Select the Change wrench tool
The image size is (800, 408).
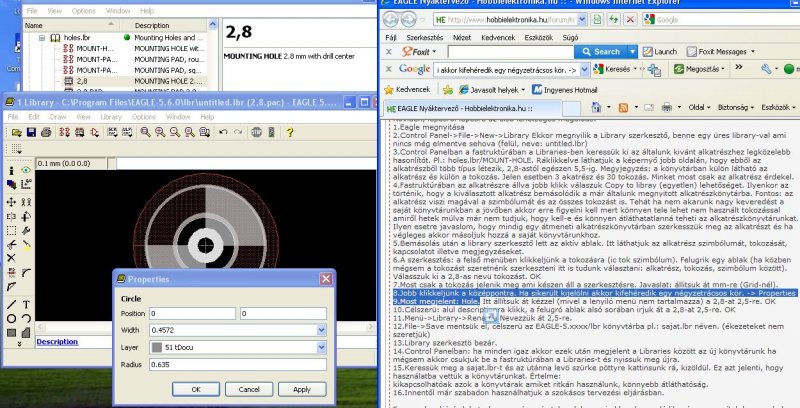click(x=26, y=231)
